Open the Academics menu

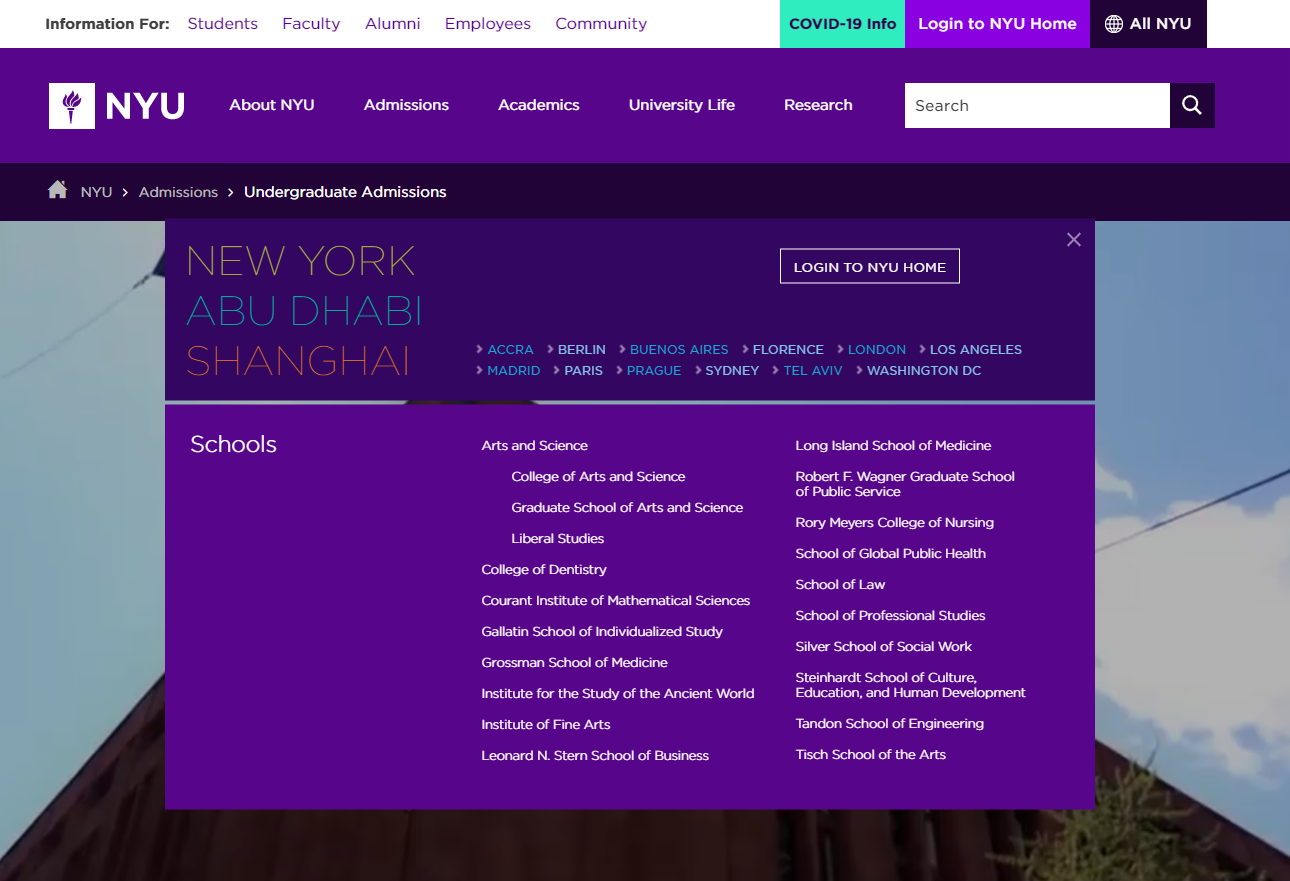[539, 105]
